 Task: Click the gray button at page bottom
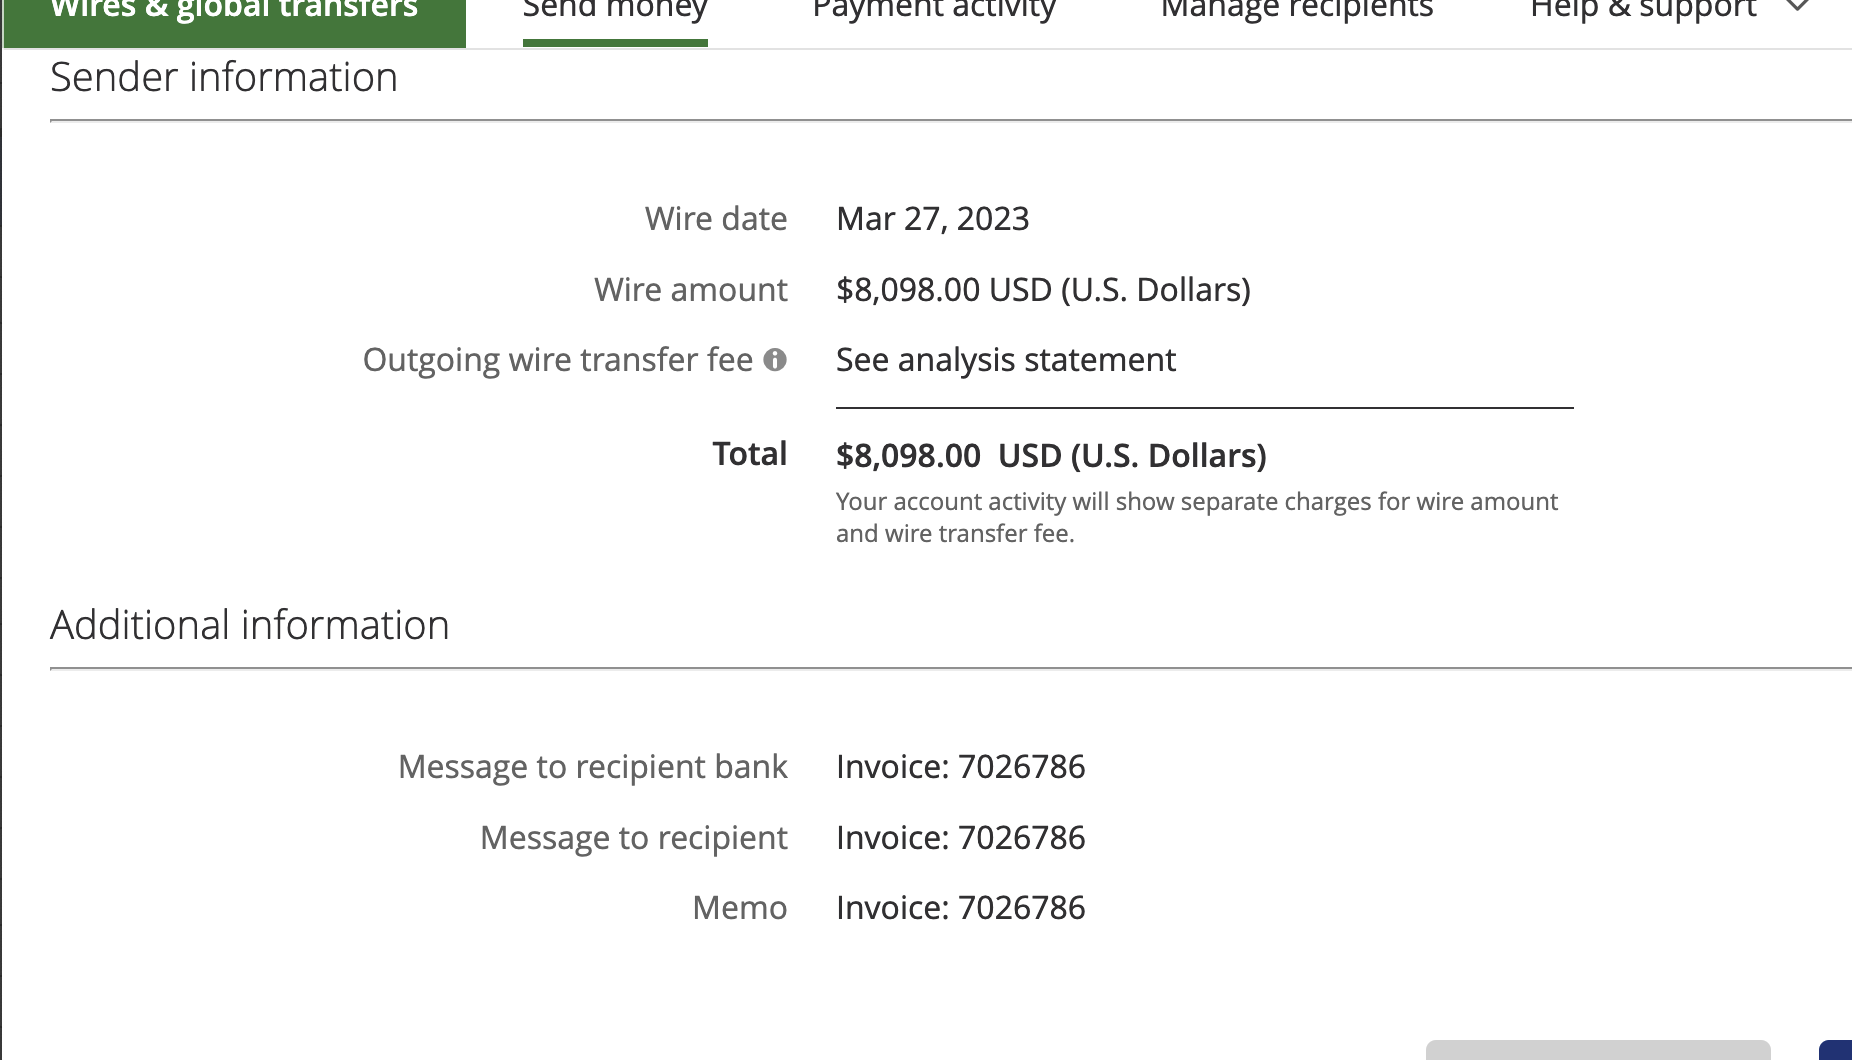click(1598, 1050)
